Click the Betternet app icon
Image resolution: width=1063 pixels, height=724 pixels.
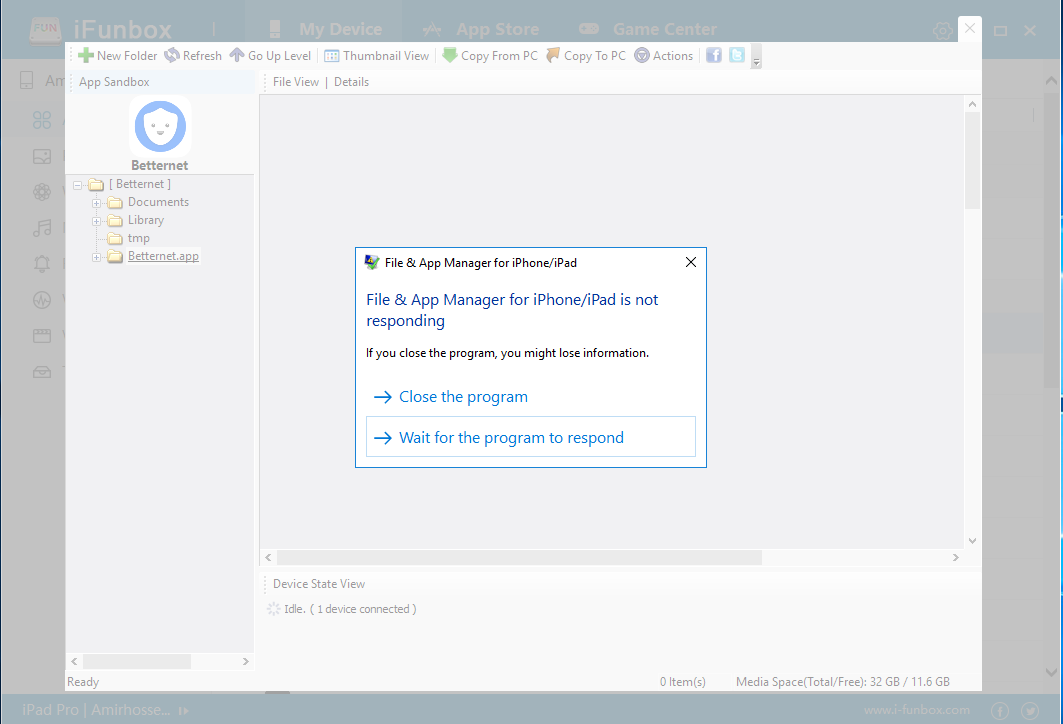[x=160, y=127]
